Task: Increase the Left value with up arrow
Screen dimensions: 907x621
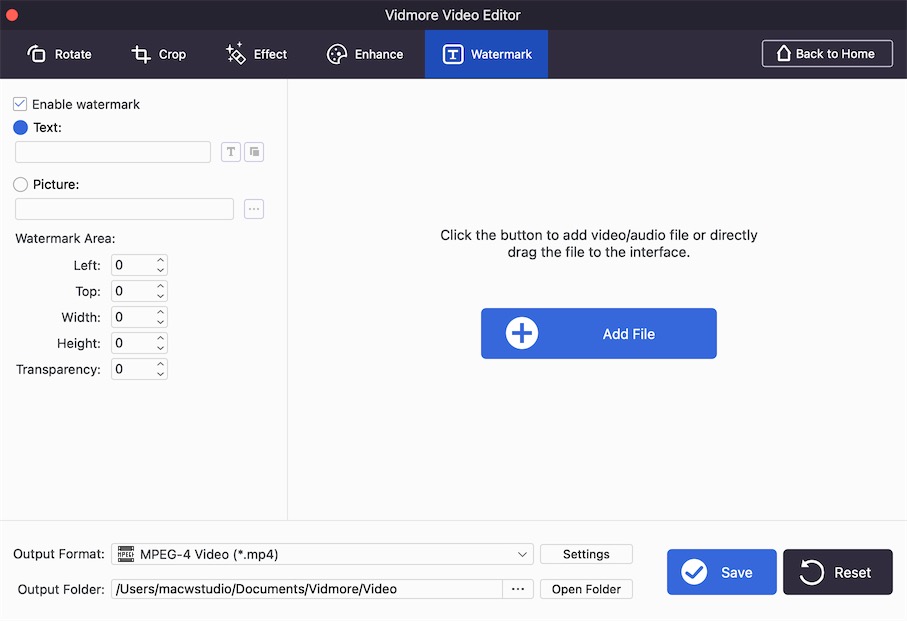Action: click(161, 260)
